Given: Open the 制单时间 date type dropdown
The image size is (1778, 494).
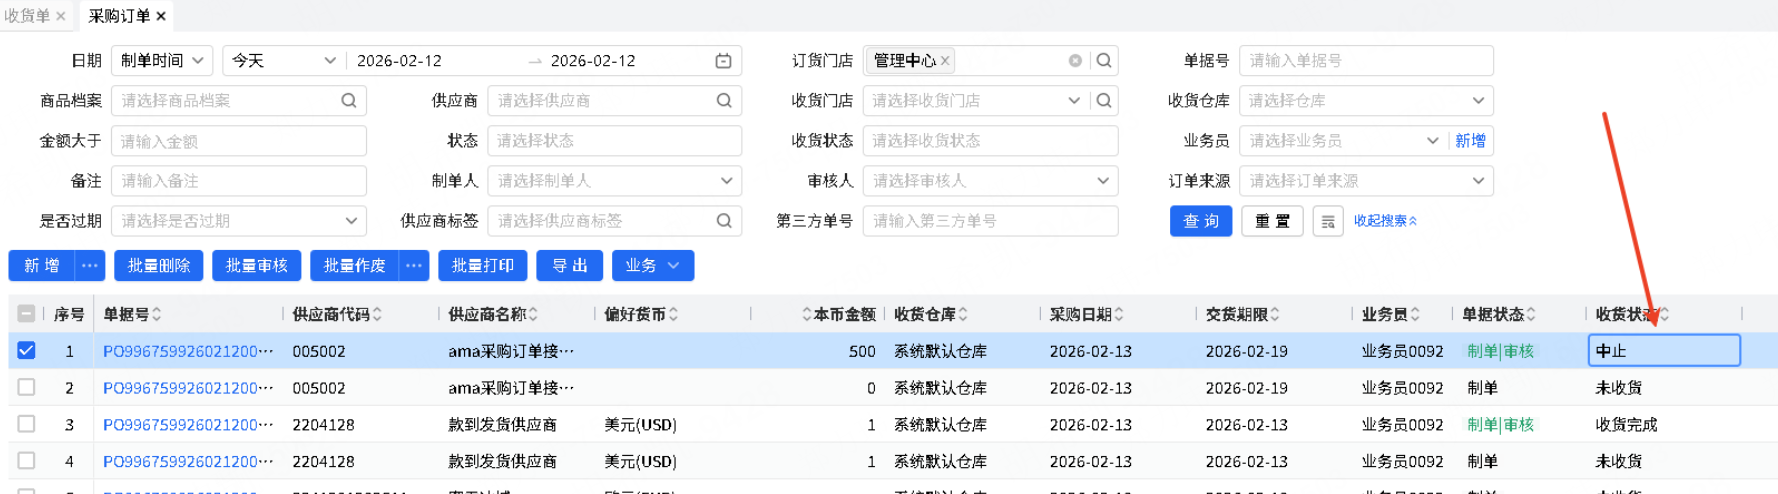Looking at the screenshot, I should 161,61.
